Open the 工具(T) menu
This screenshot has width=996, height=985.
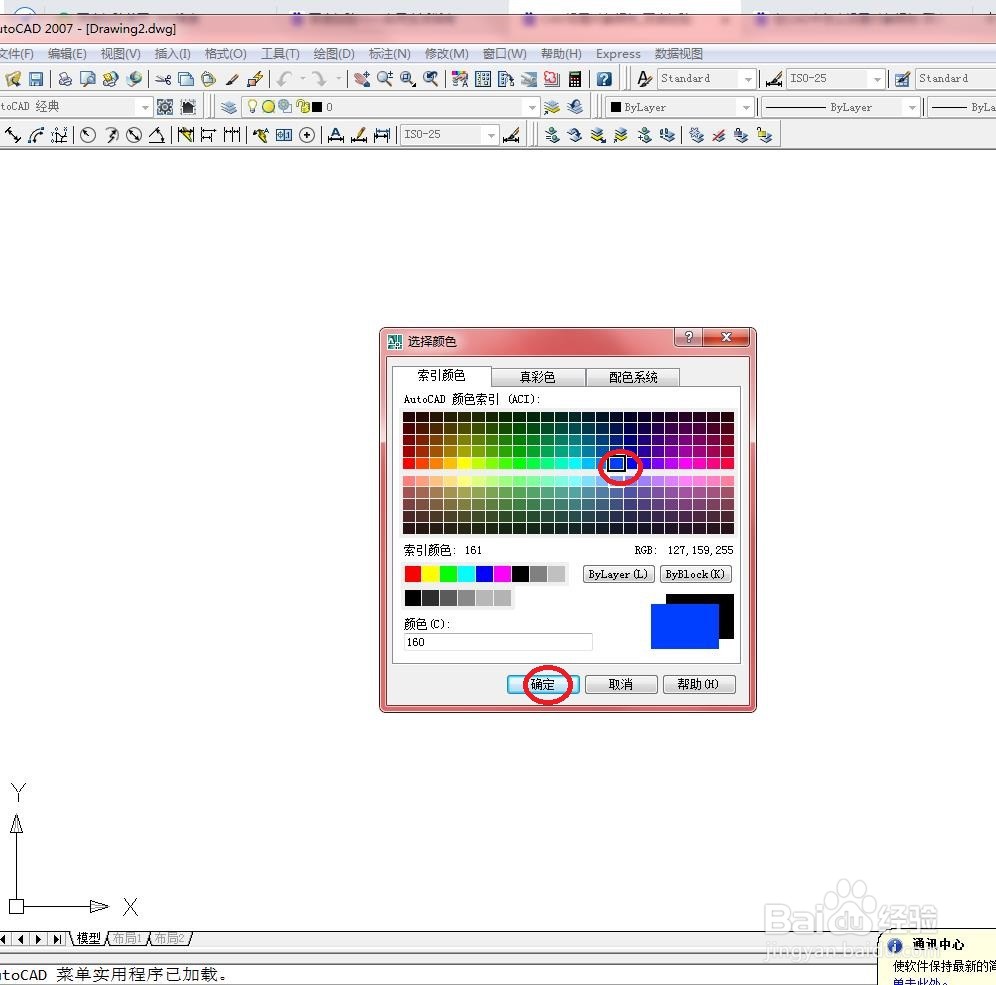(x=280, y=54)
